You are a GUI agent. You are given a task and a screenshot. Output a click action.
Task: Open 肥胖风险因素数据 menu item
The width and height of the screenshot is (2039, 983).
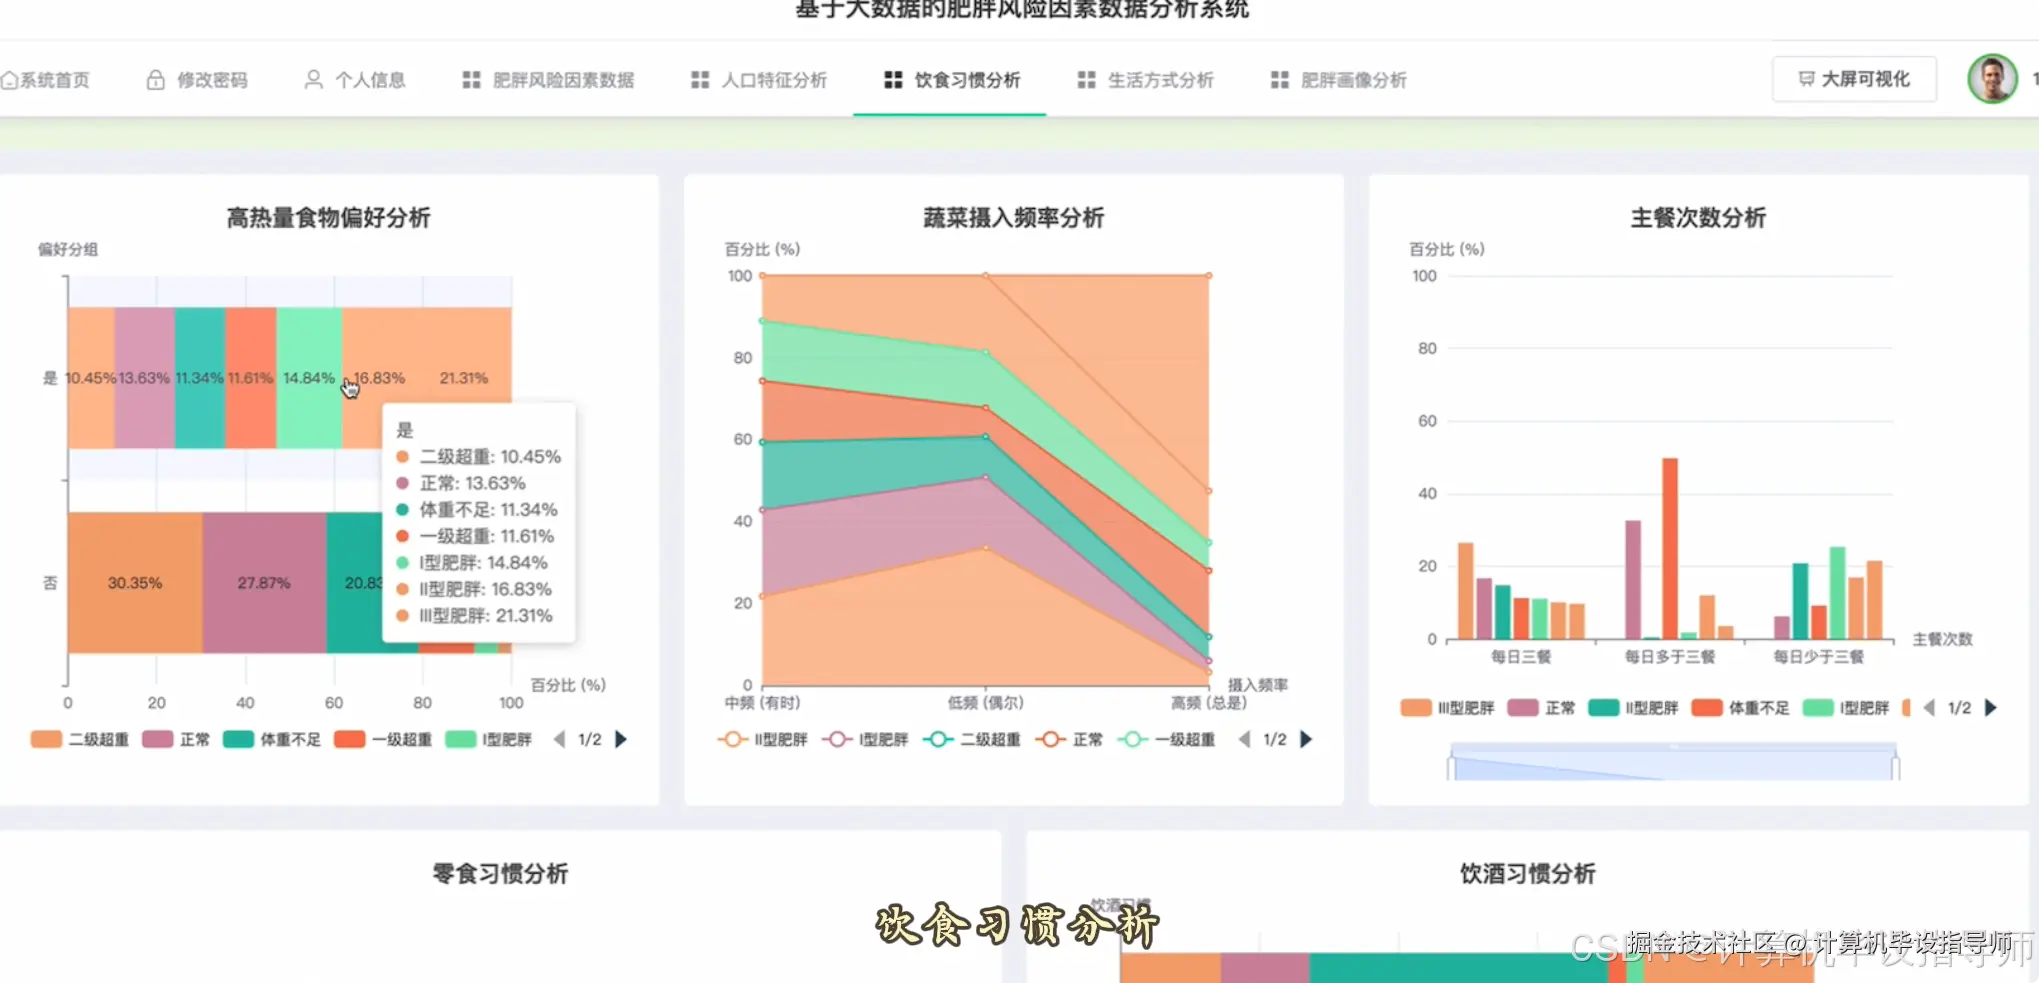(548, 80)
